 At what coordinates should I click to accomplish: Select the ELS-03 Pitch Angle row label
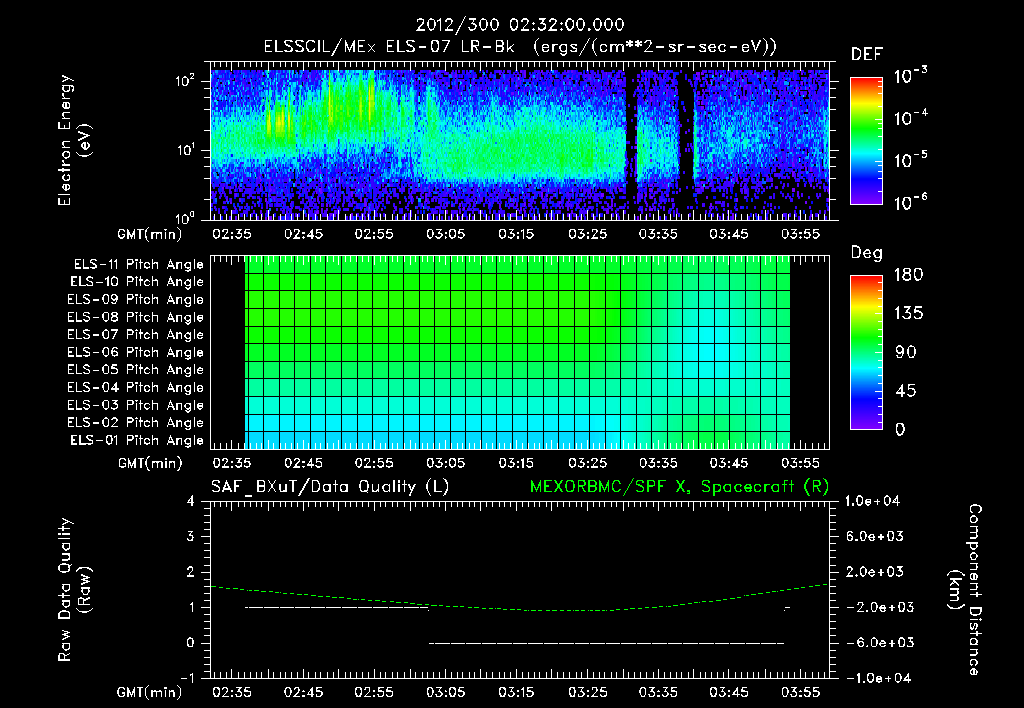coord(135,405)
